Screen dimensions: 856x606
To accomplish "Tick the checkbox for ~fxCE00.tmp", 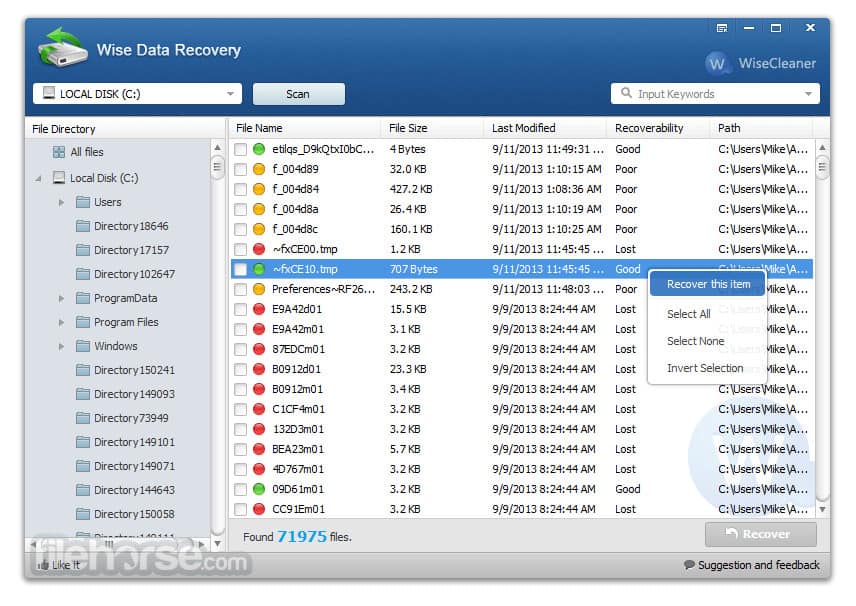I will tap(240, 249).
